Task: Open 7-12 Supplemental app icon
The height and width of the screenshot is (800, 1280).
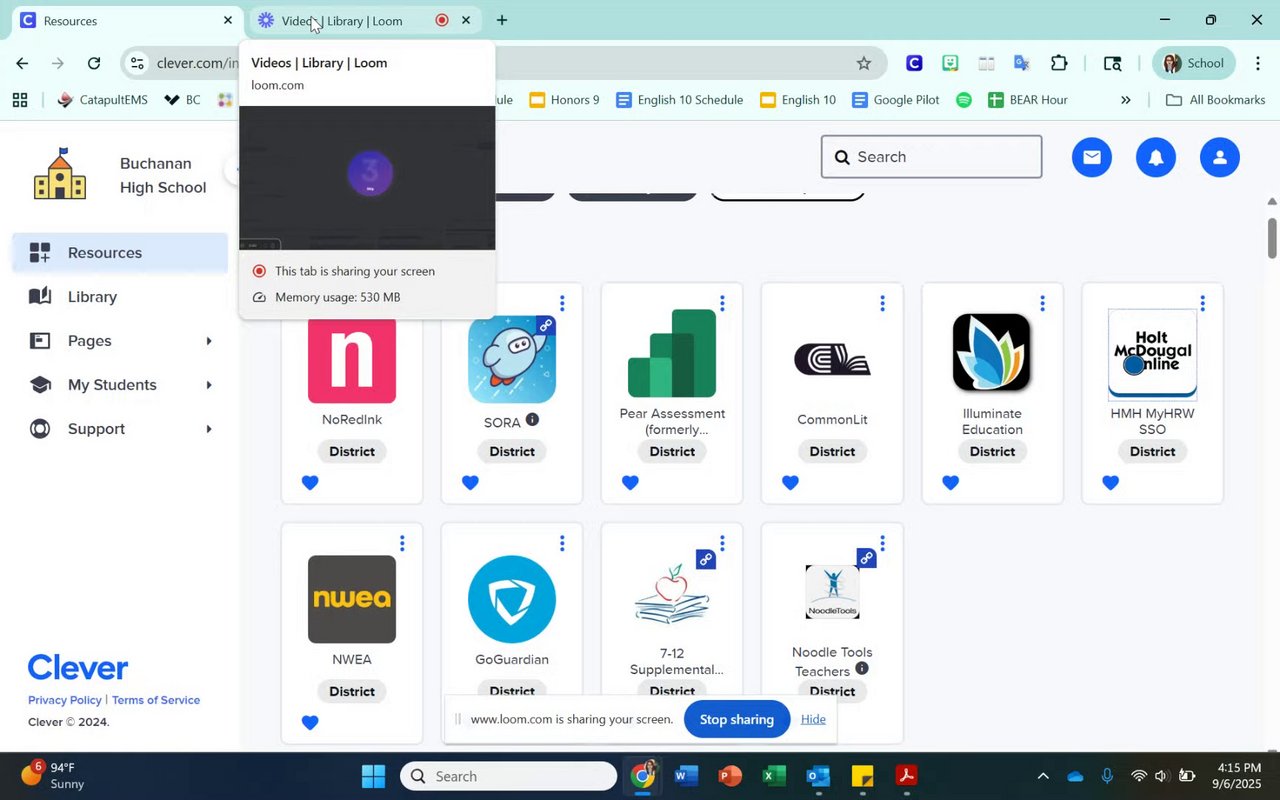Action: 672,593
